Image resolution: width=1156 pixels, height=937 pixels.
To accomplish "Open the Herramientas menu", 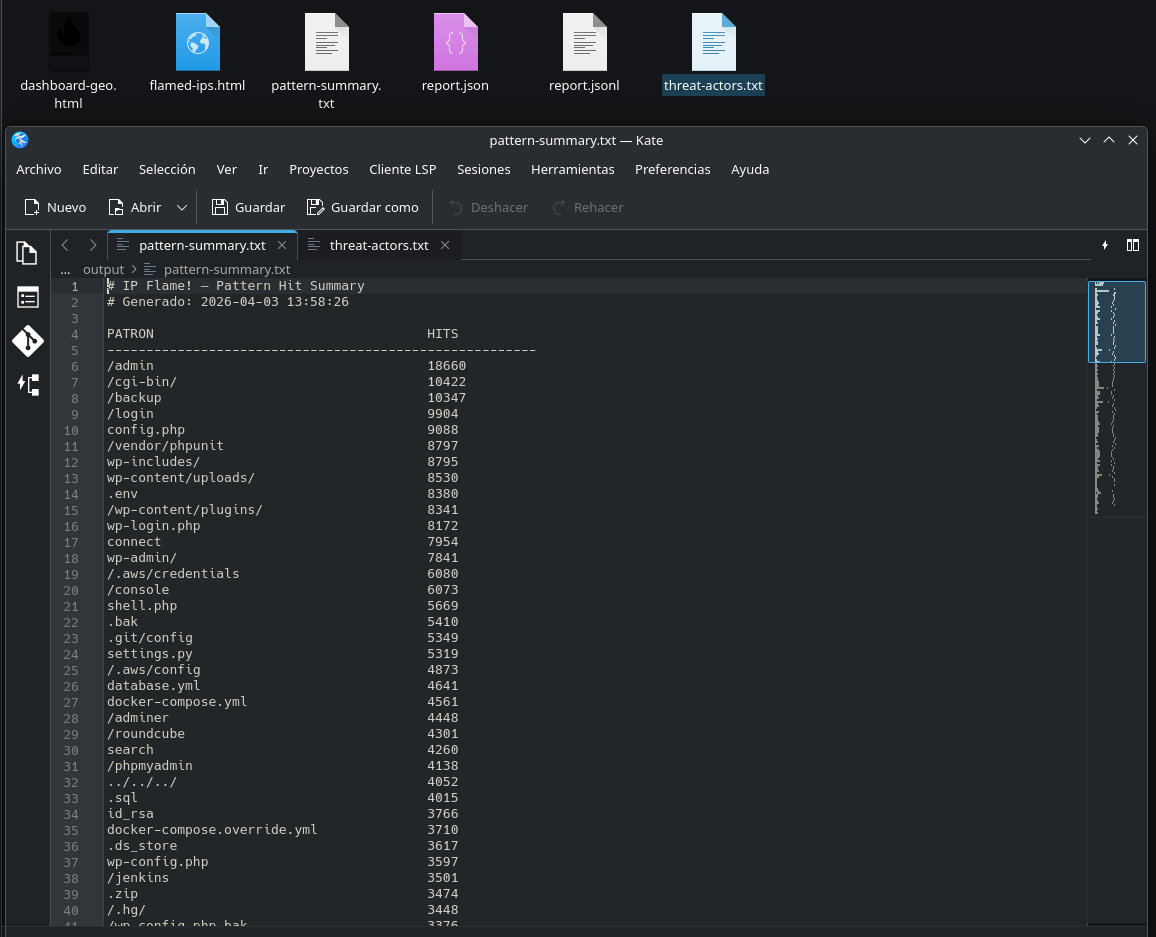I will pyautogui.click(x=572, y=169).
